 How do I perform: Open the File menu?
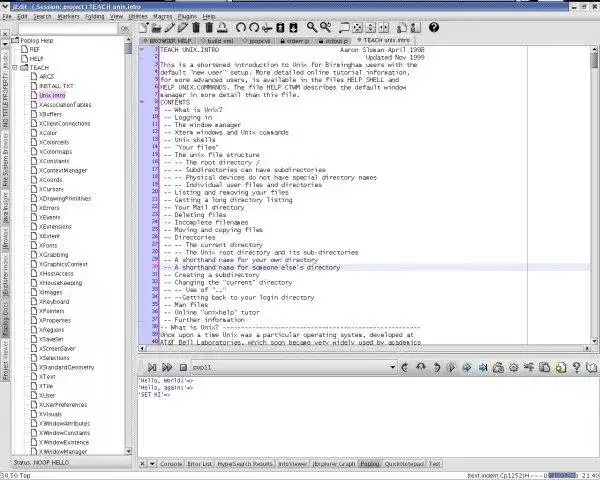pyautogui.click(x=7, y=16)
